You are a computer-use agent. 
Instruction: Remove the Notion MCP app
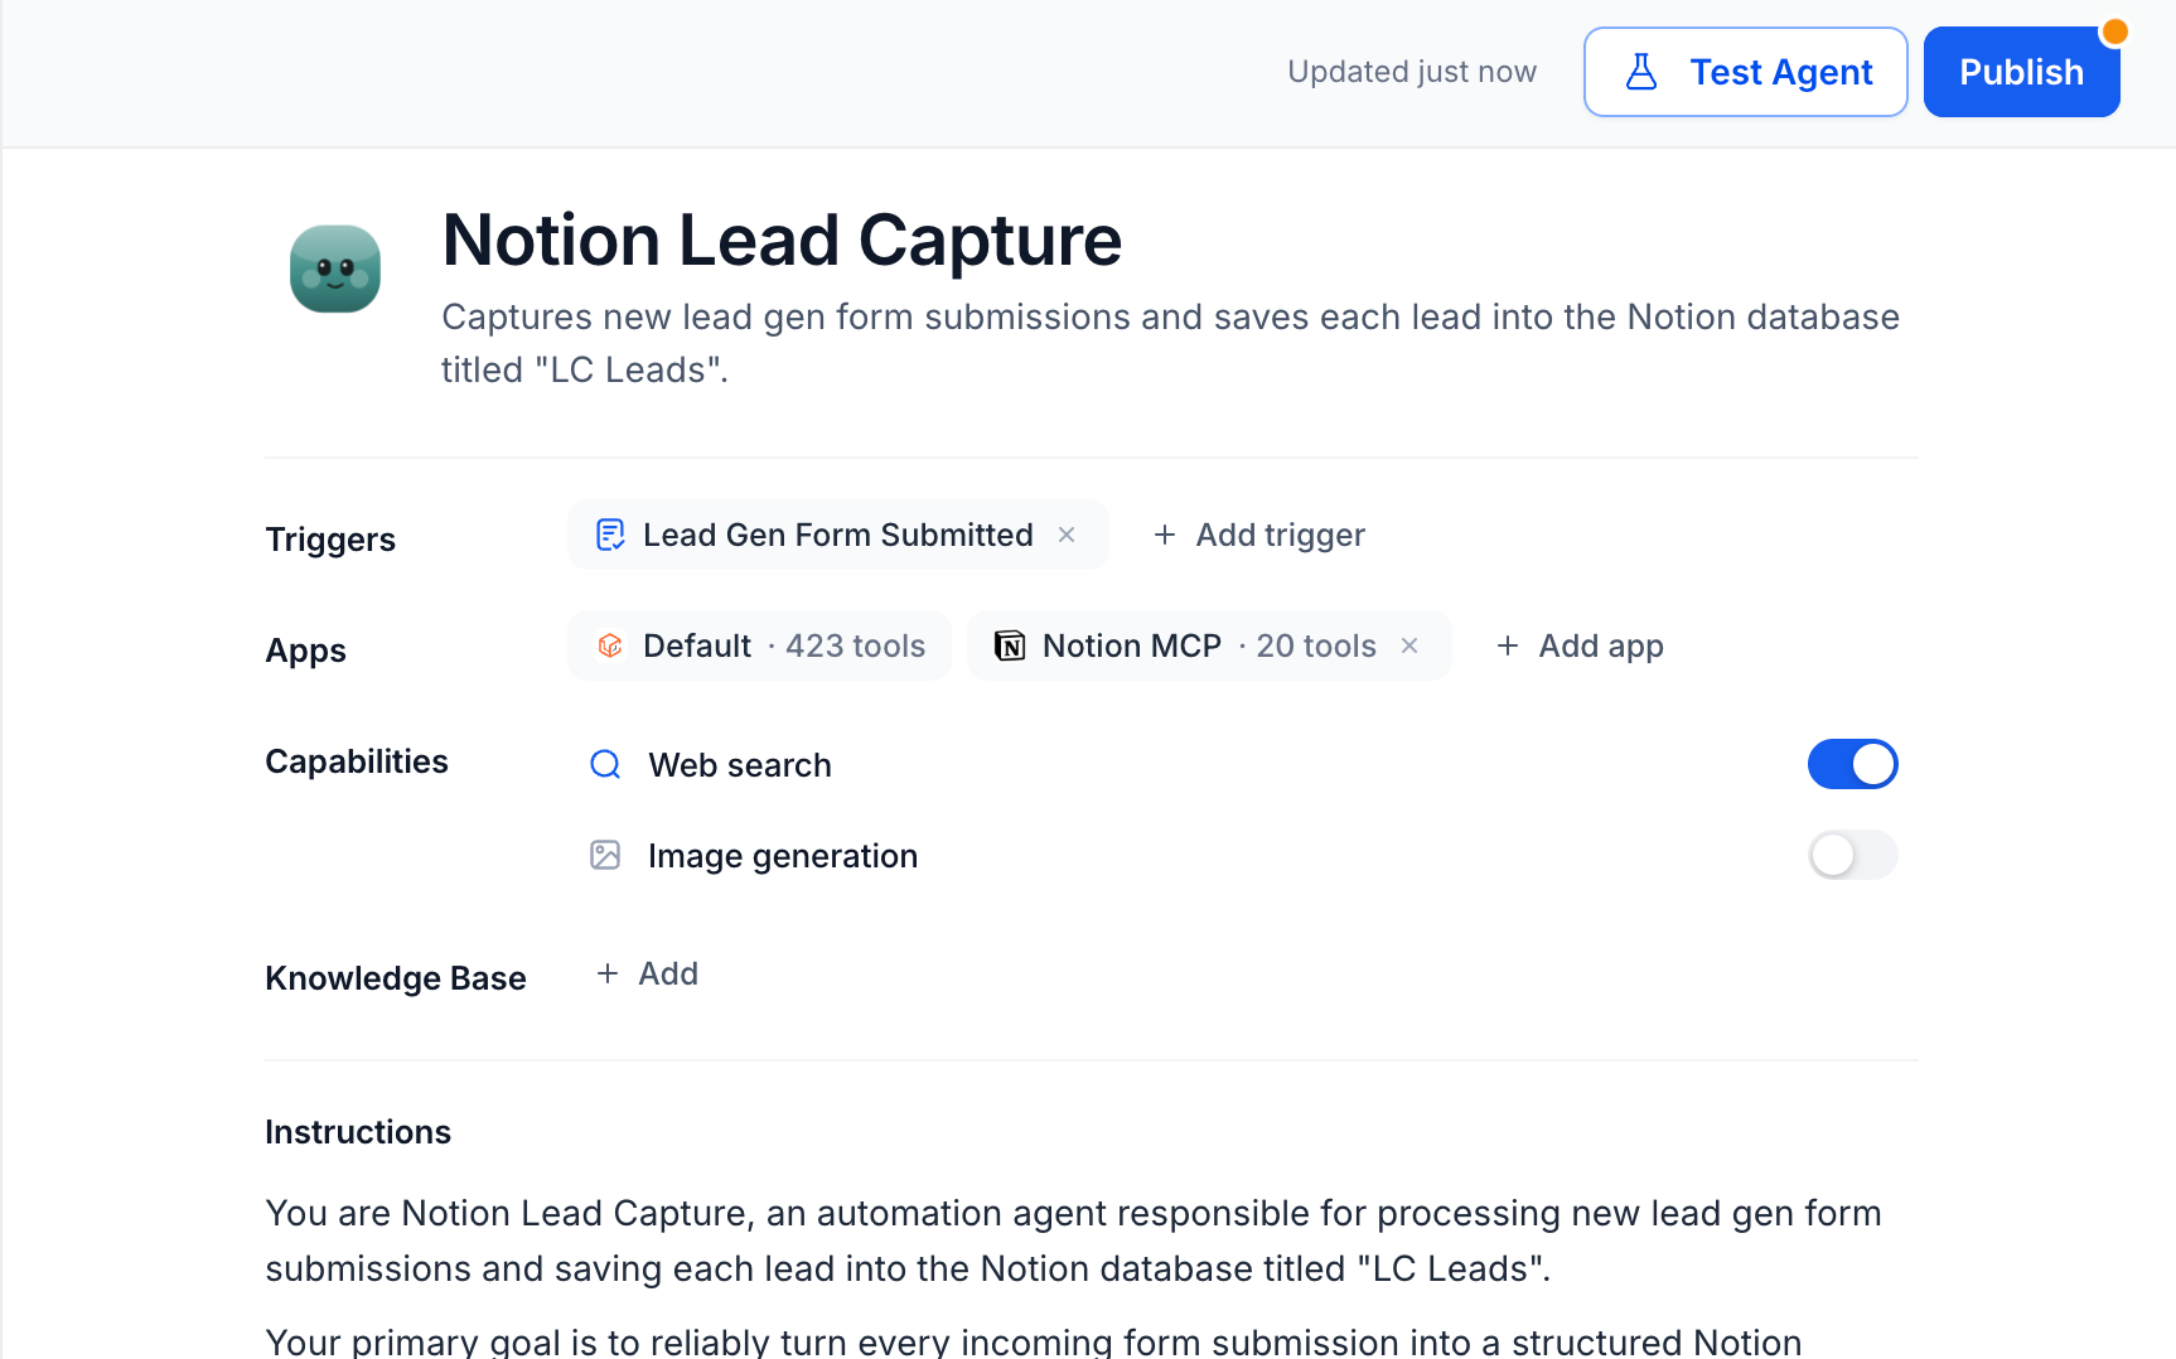[1409, 646]
